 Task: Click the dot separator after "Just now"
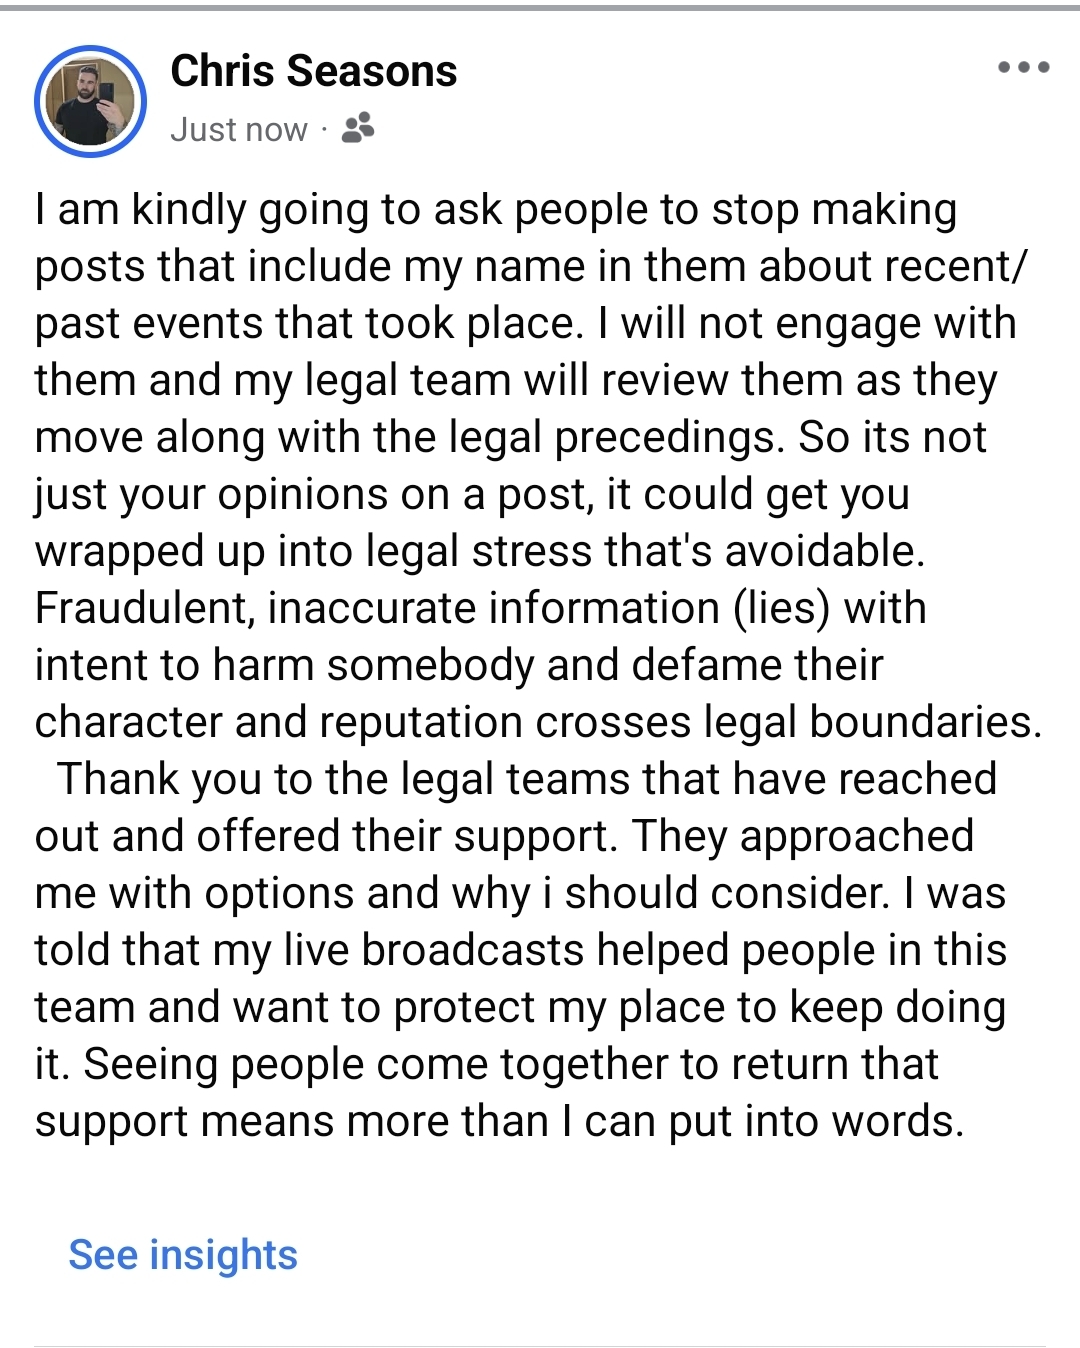click(324, 129)
